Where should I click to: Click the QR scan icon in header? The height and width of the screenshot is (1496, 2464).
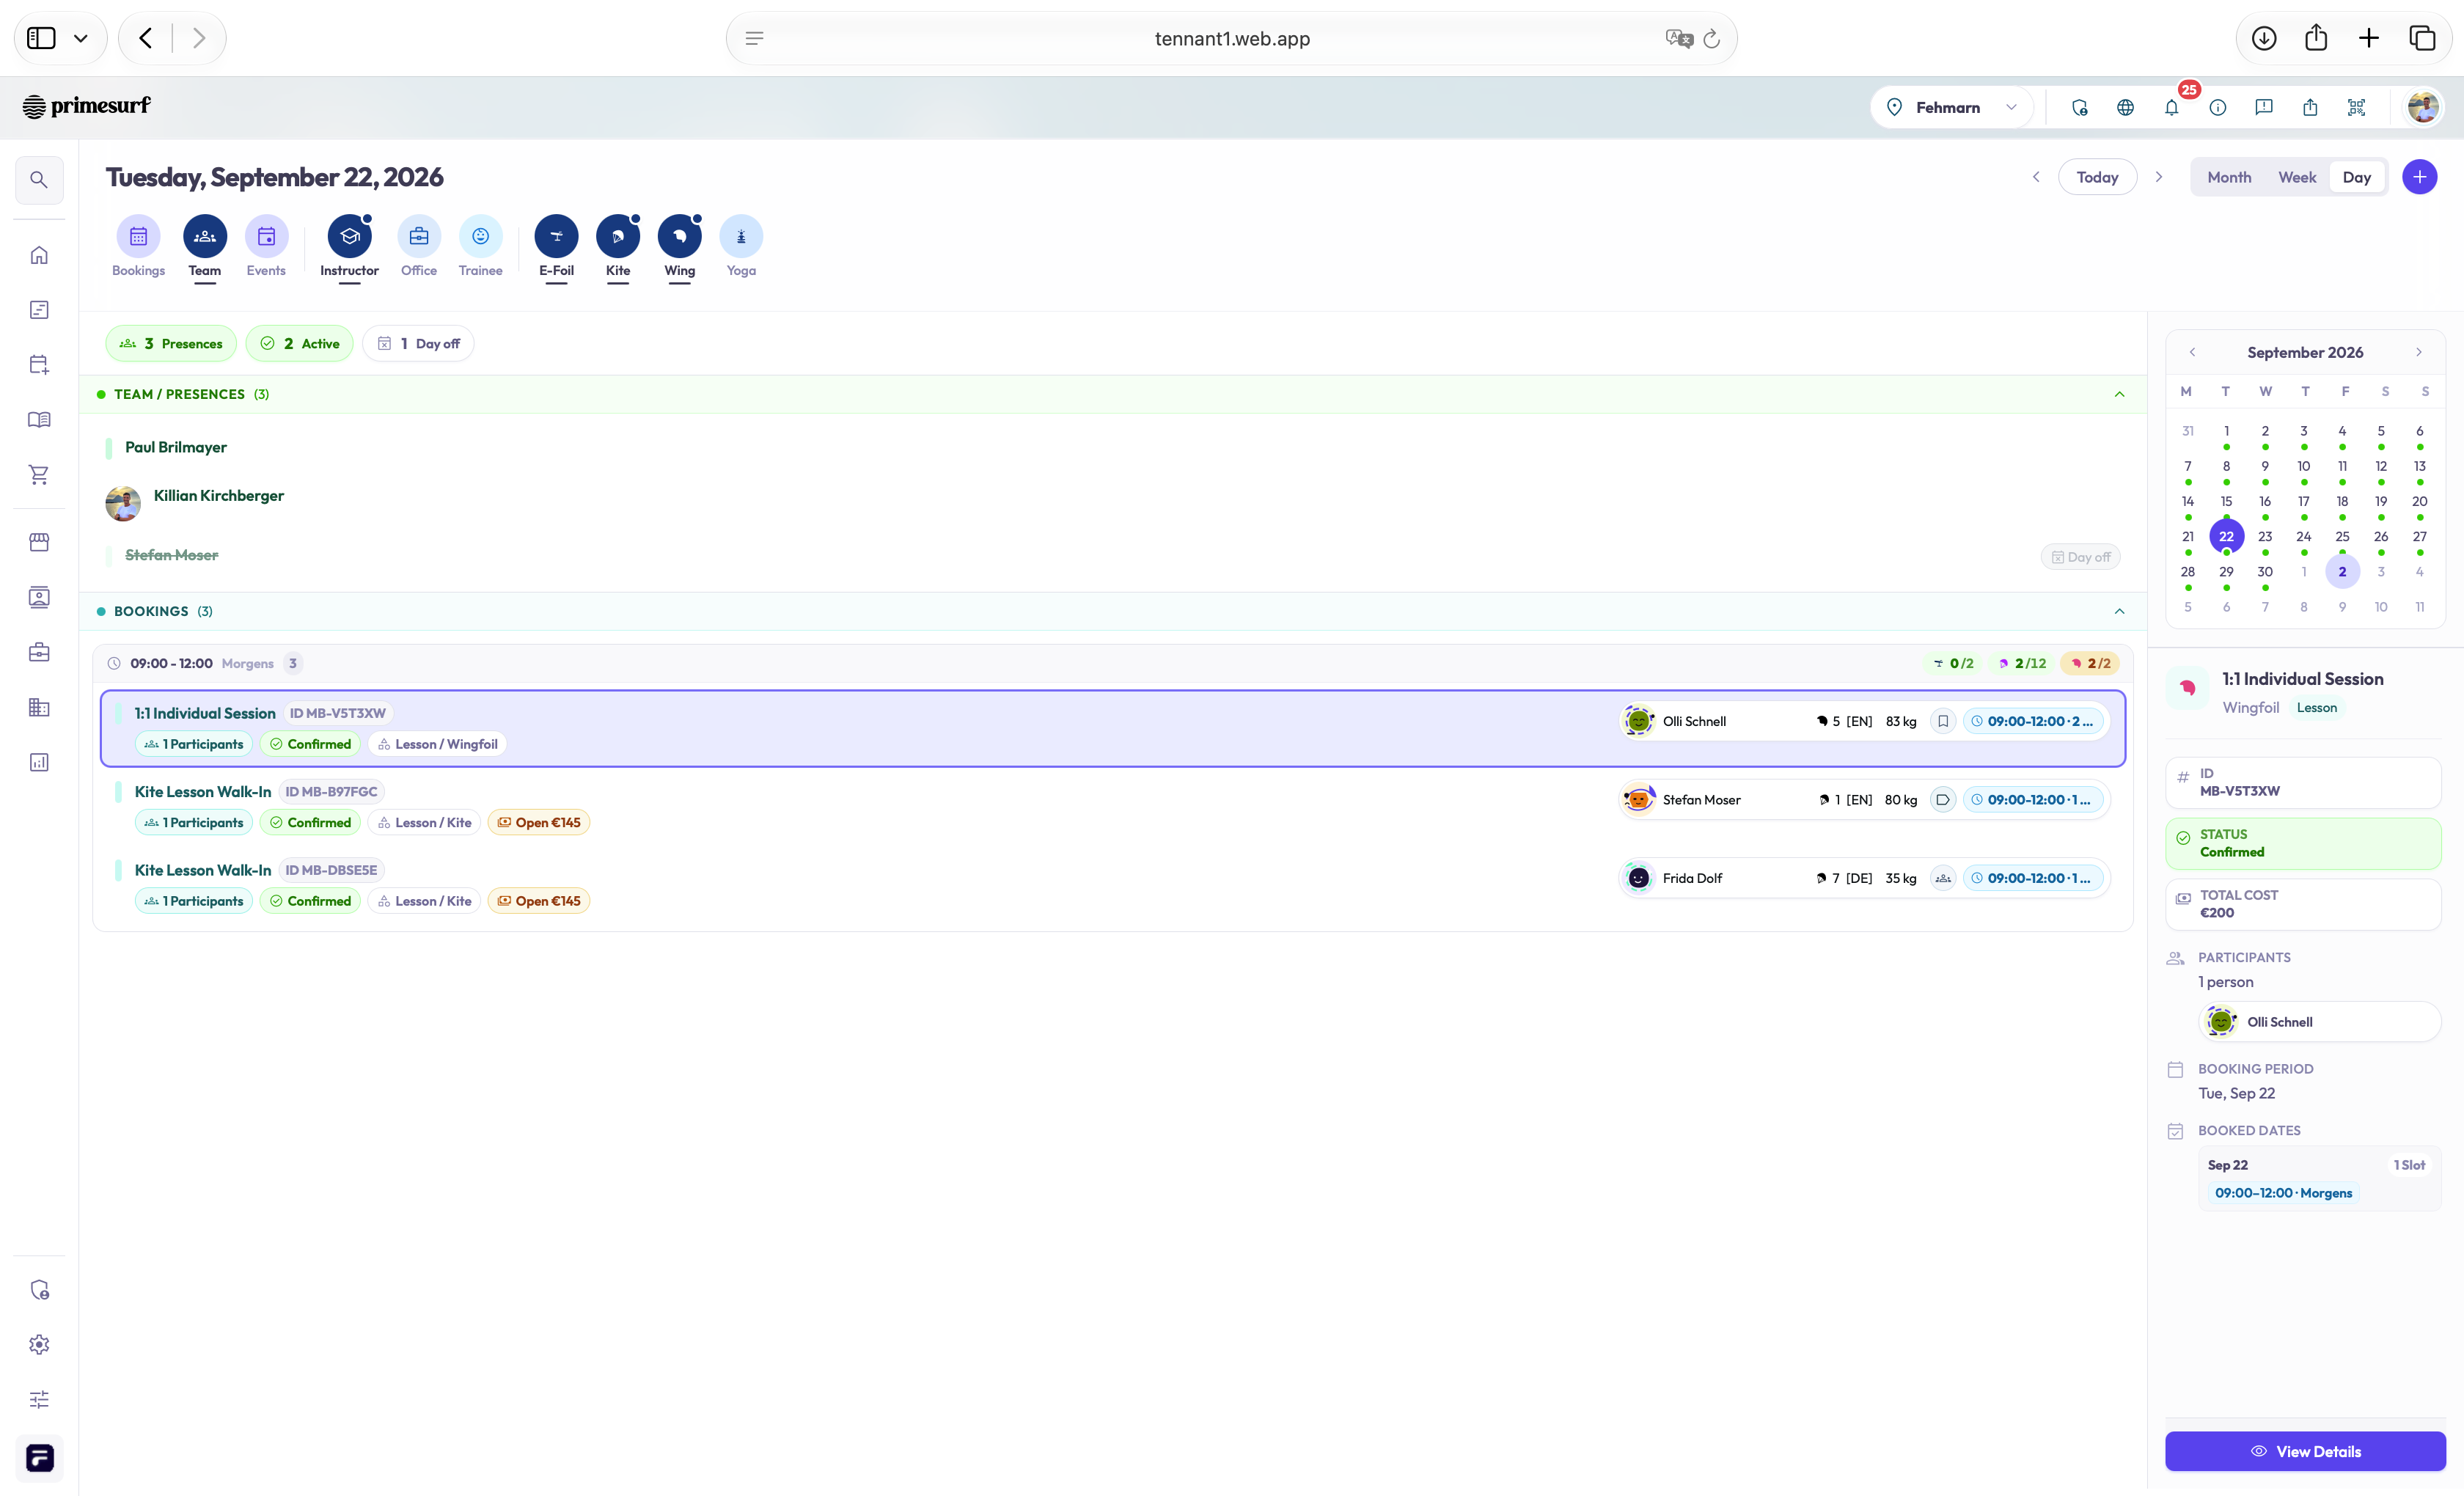2356,107
